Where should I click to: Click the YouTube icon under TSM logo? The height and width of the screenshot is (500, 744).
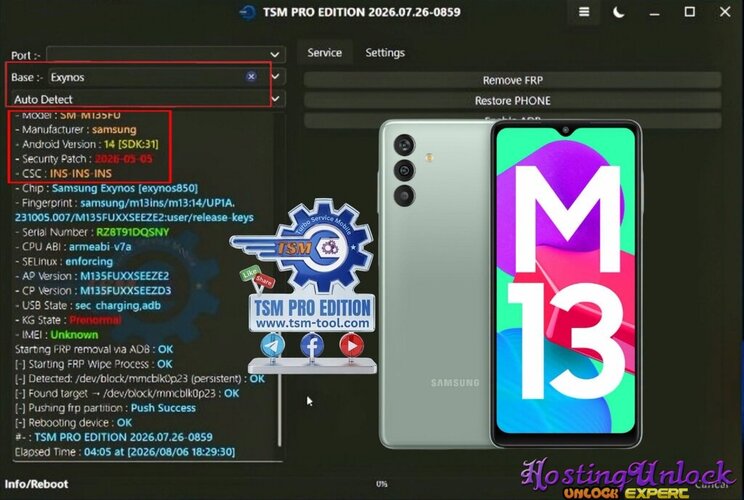click(x=351, y=345)
